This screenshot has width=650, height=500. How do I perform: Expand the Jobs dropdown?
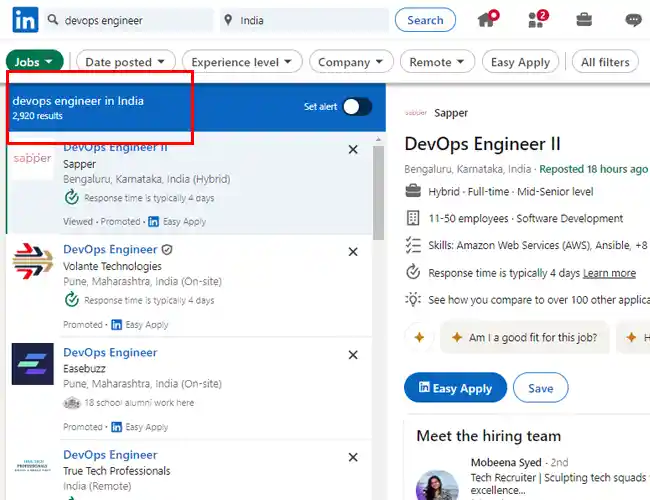click(x=34, y=62)
